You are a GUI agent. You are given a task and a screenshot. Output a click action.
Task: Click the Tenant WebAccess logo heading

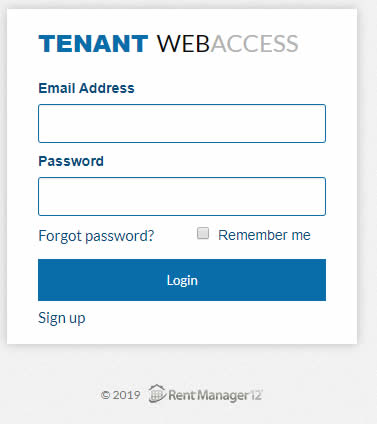(168, 44)
